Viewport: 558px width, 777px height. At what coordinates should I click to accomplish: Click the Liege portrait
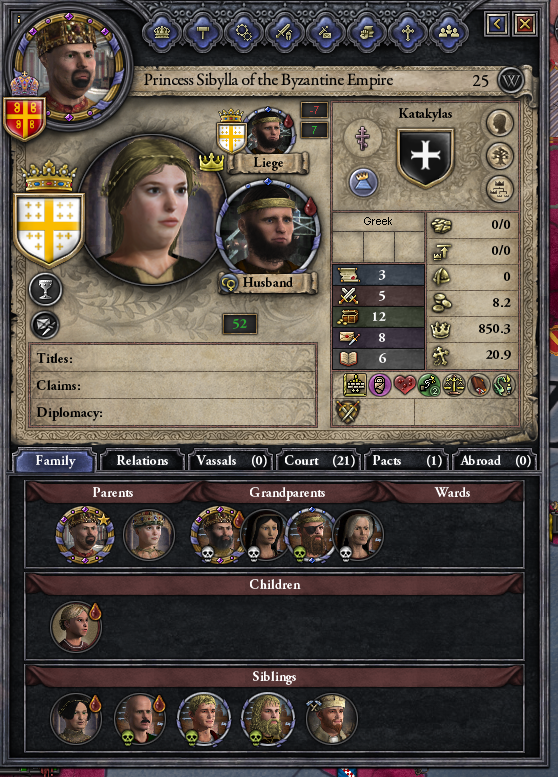click(x=269, y=131)
